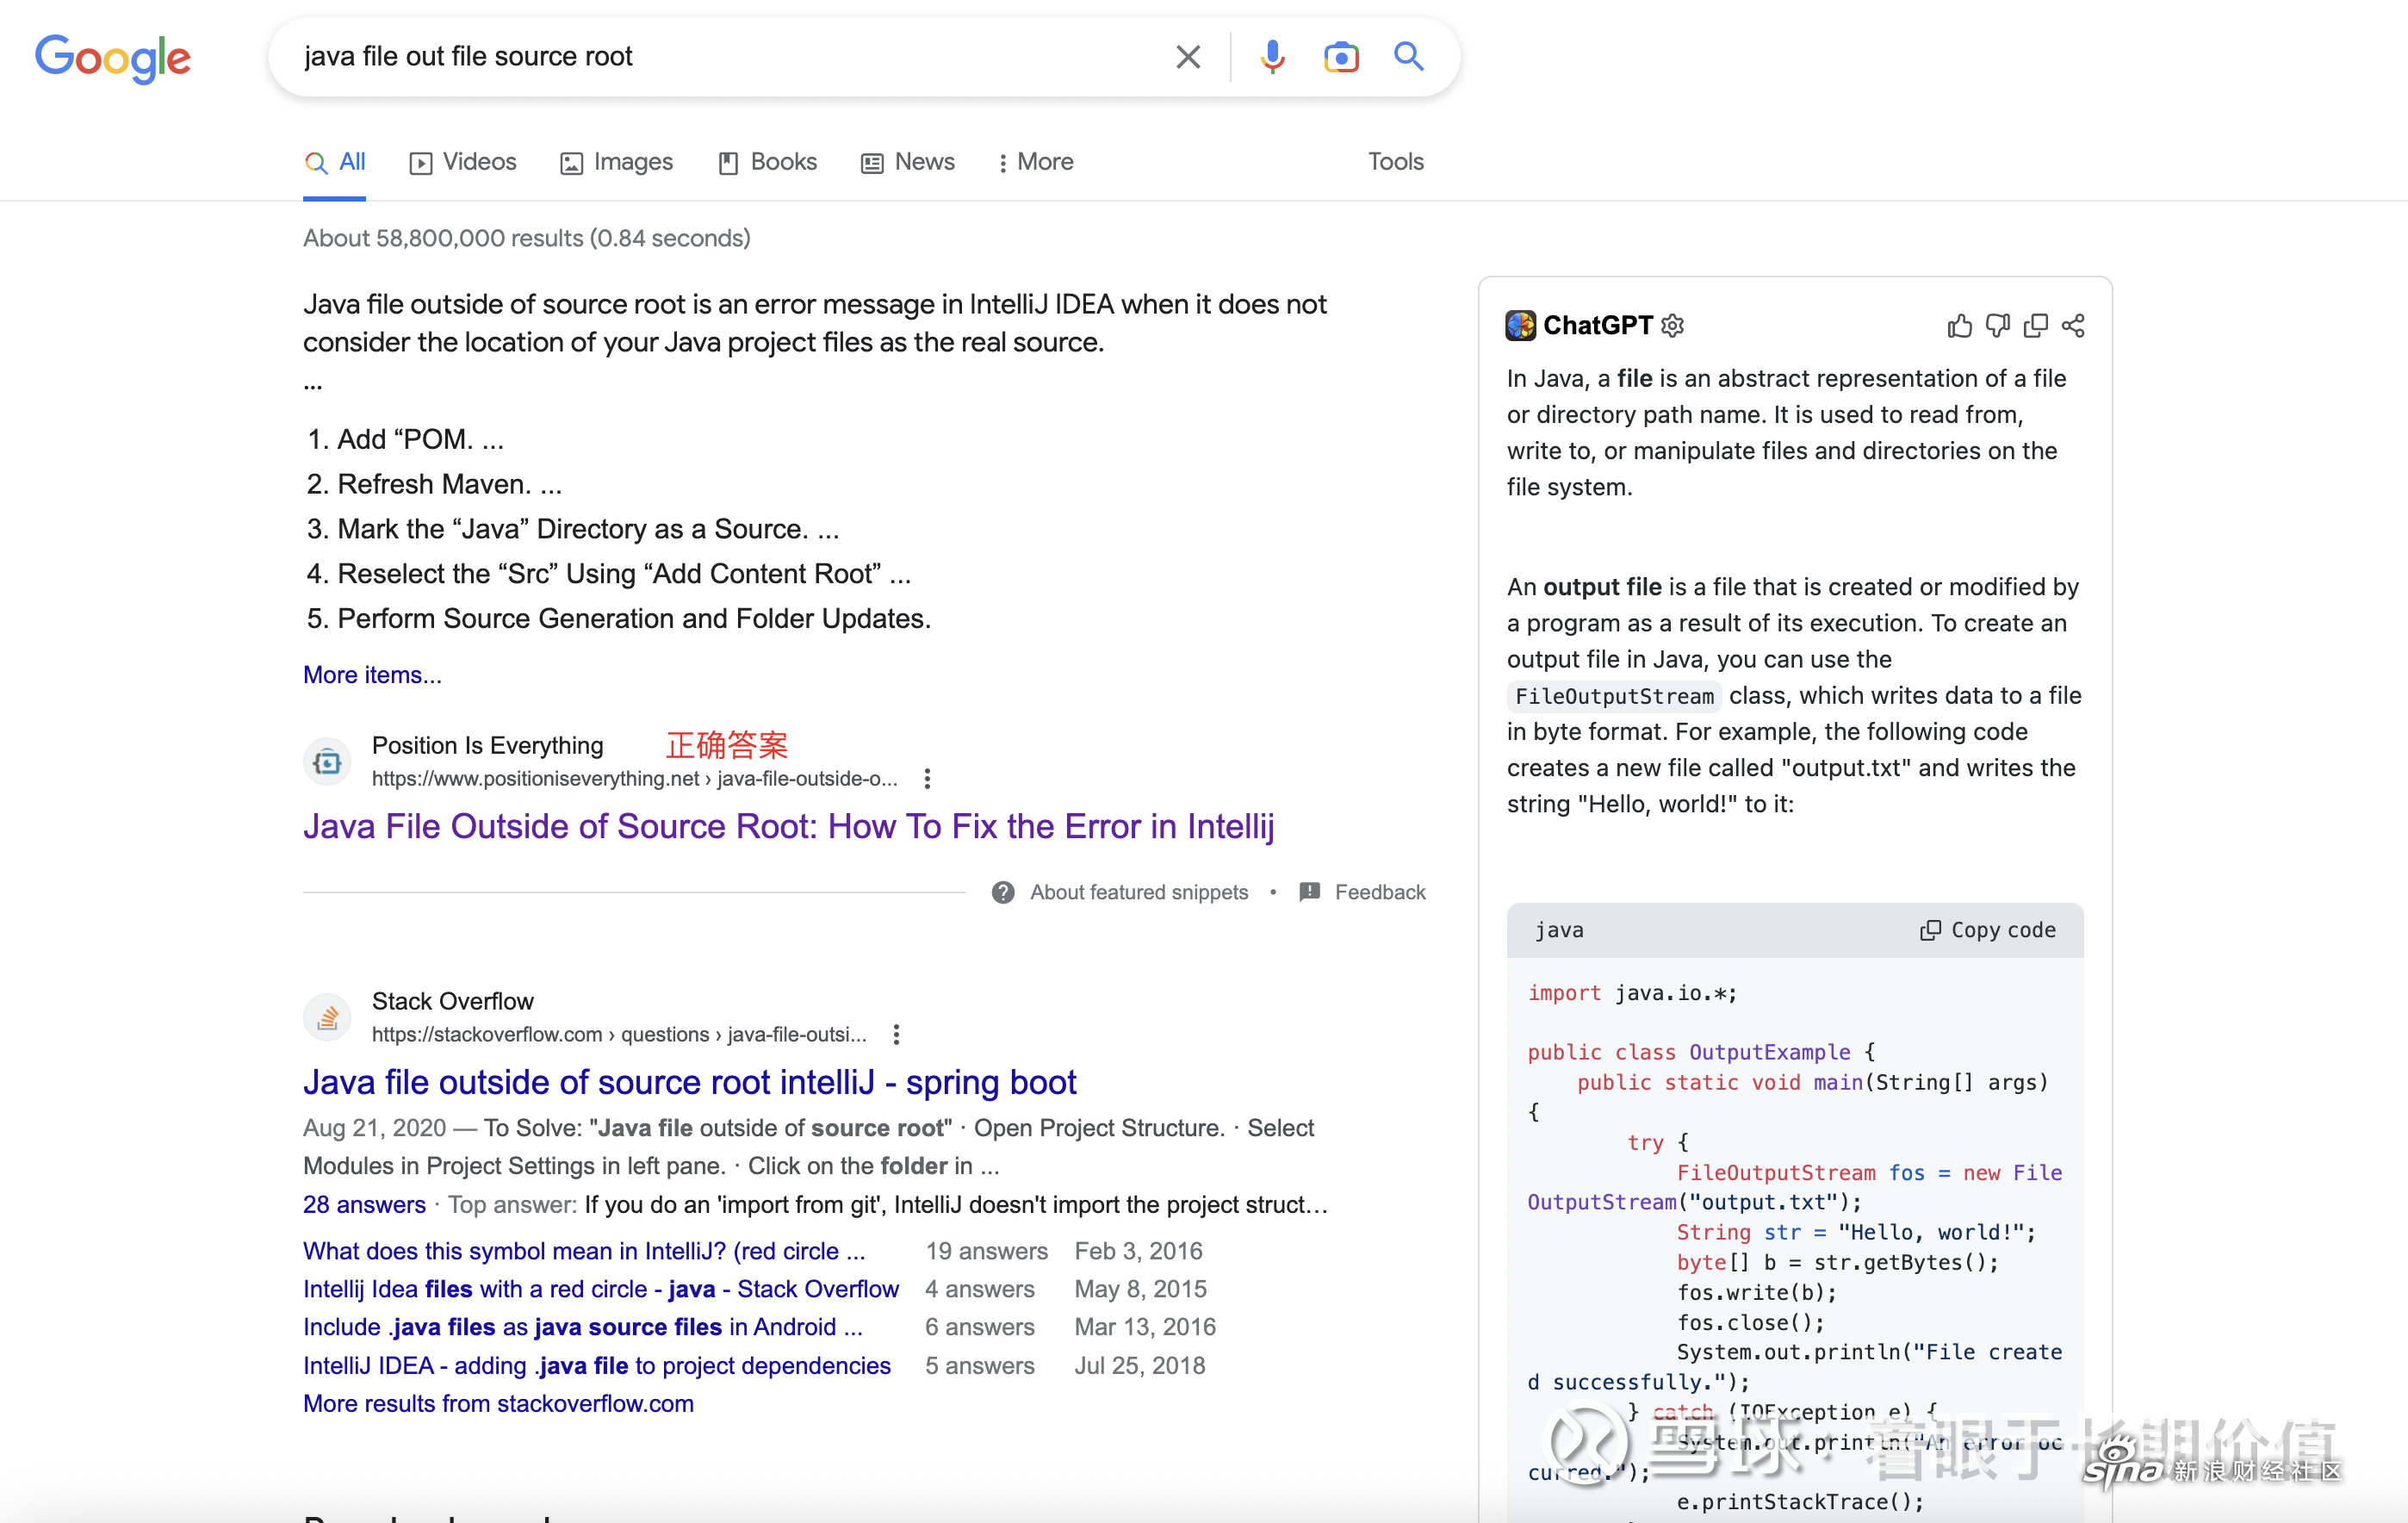Open the 28 answers link
Image resolution: width=2408 pixels, height=1523 pixels.
click(x=364, y=1204)
